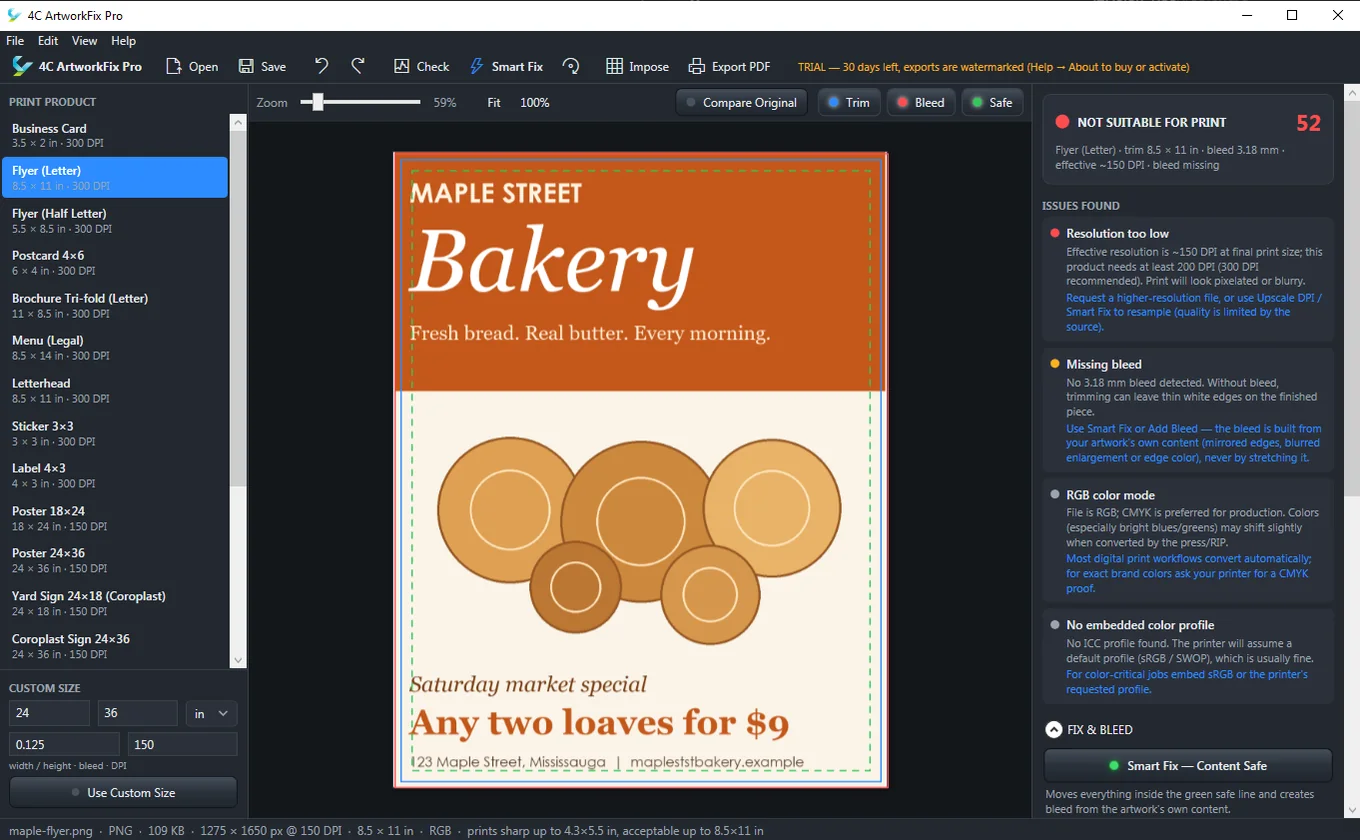
Task: Click the 4C ArtworkFix Pro logo
Action: coord(21,66)
